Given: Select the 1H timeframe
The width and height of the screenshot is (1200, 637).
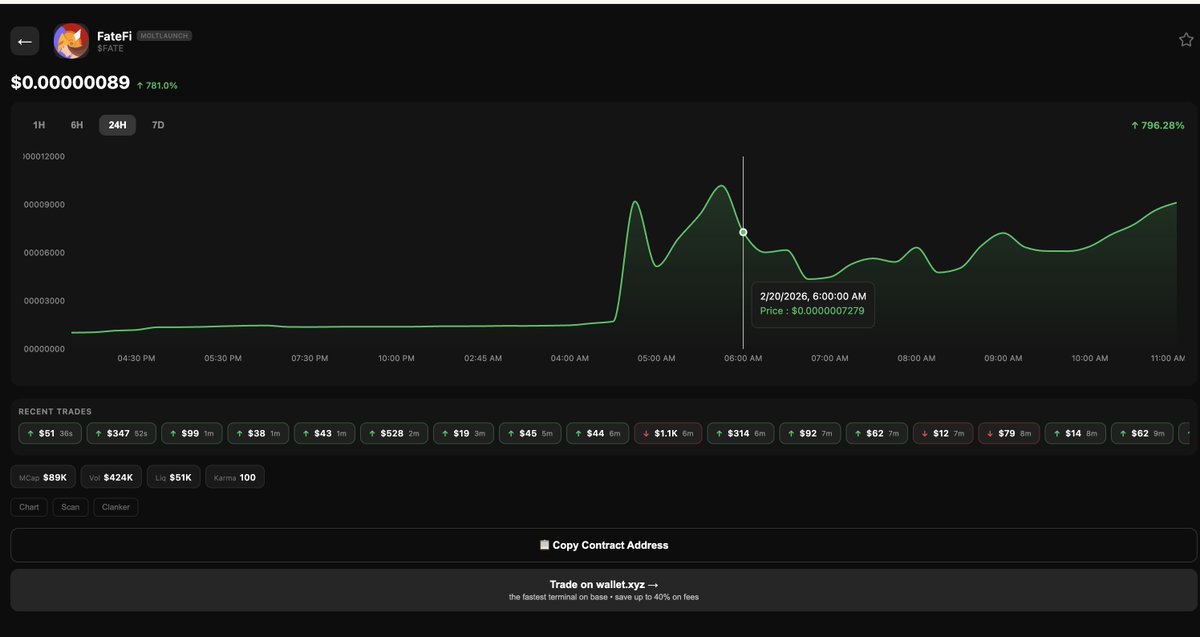Looking at the screenshot, I should (x=39, y=125).
